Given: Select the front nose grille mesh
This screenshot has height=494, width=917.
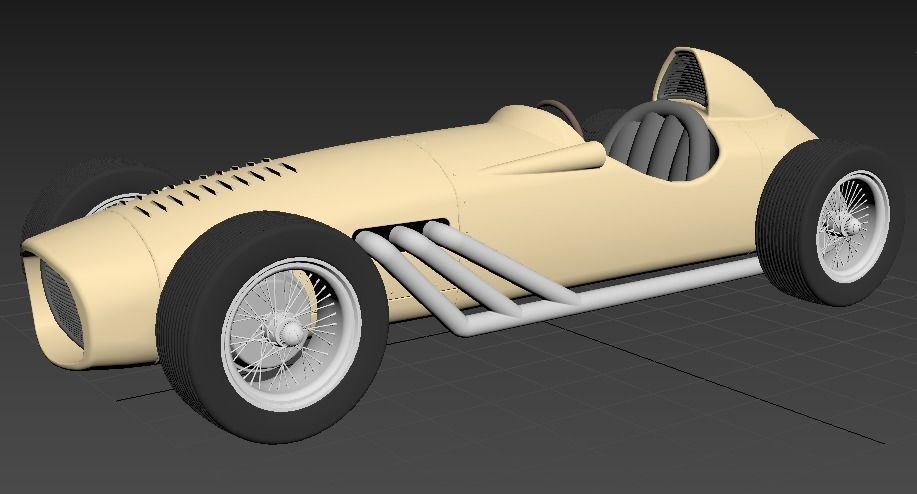Looking at the screenshot, I should tap(62, 303).
